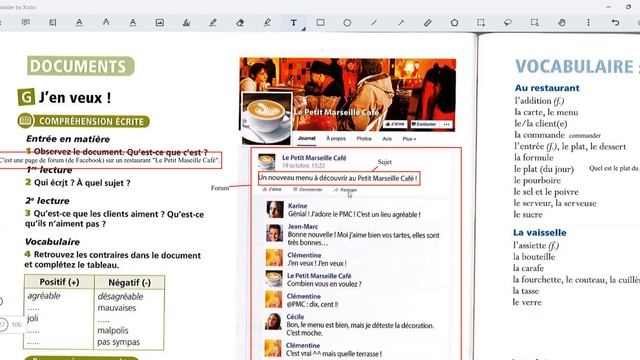Select the arrow drawing tool
Viewport: 640px width, 360px height.
click(401, 22)
